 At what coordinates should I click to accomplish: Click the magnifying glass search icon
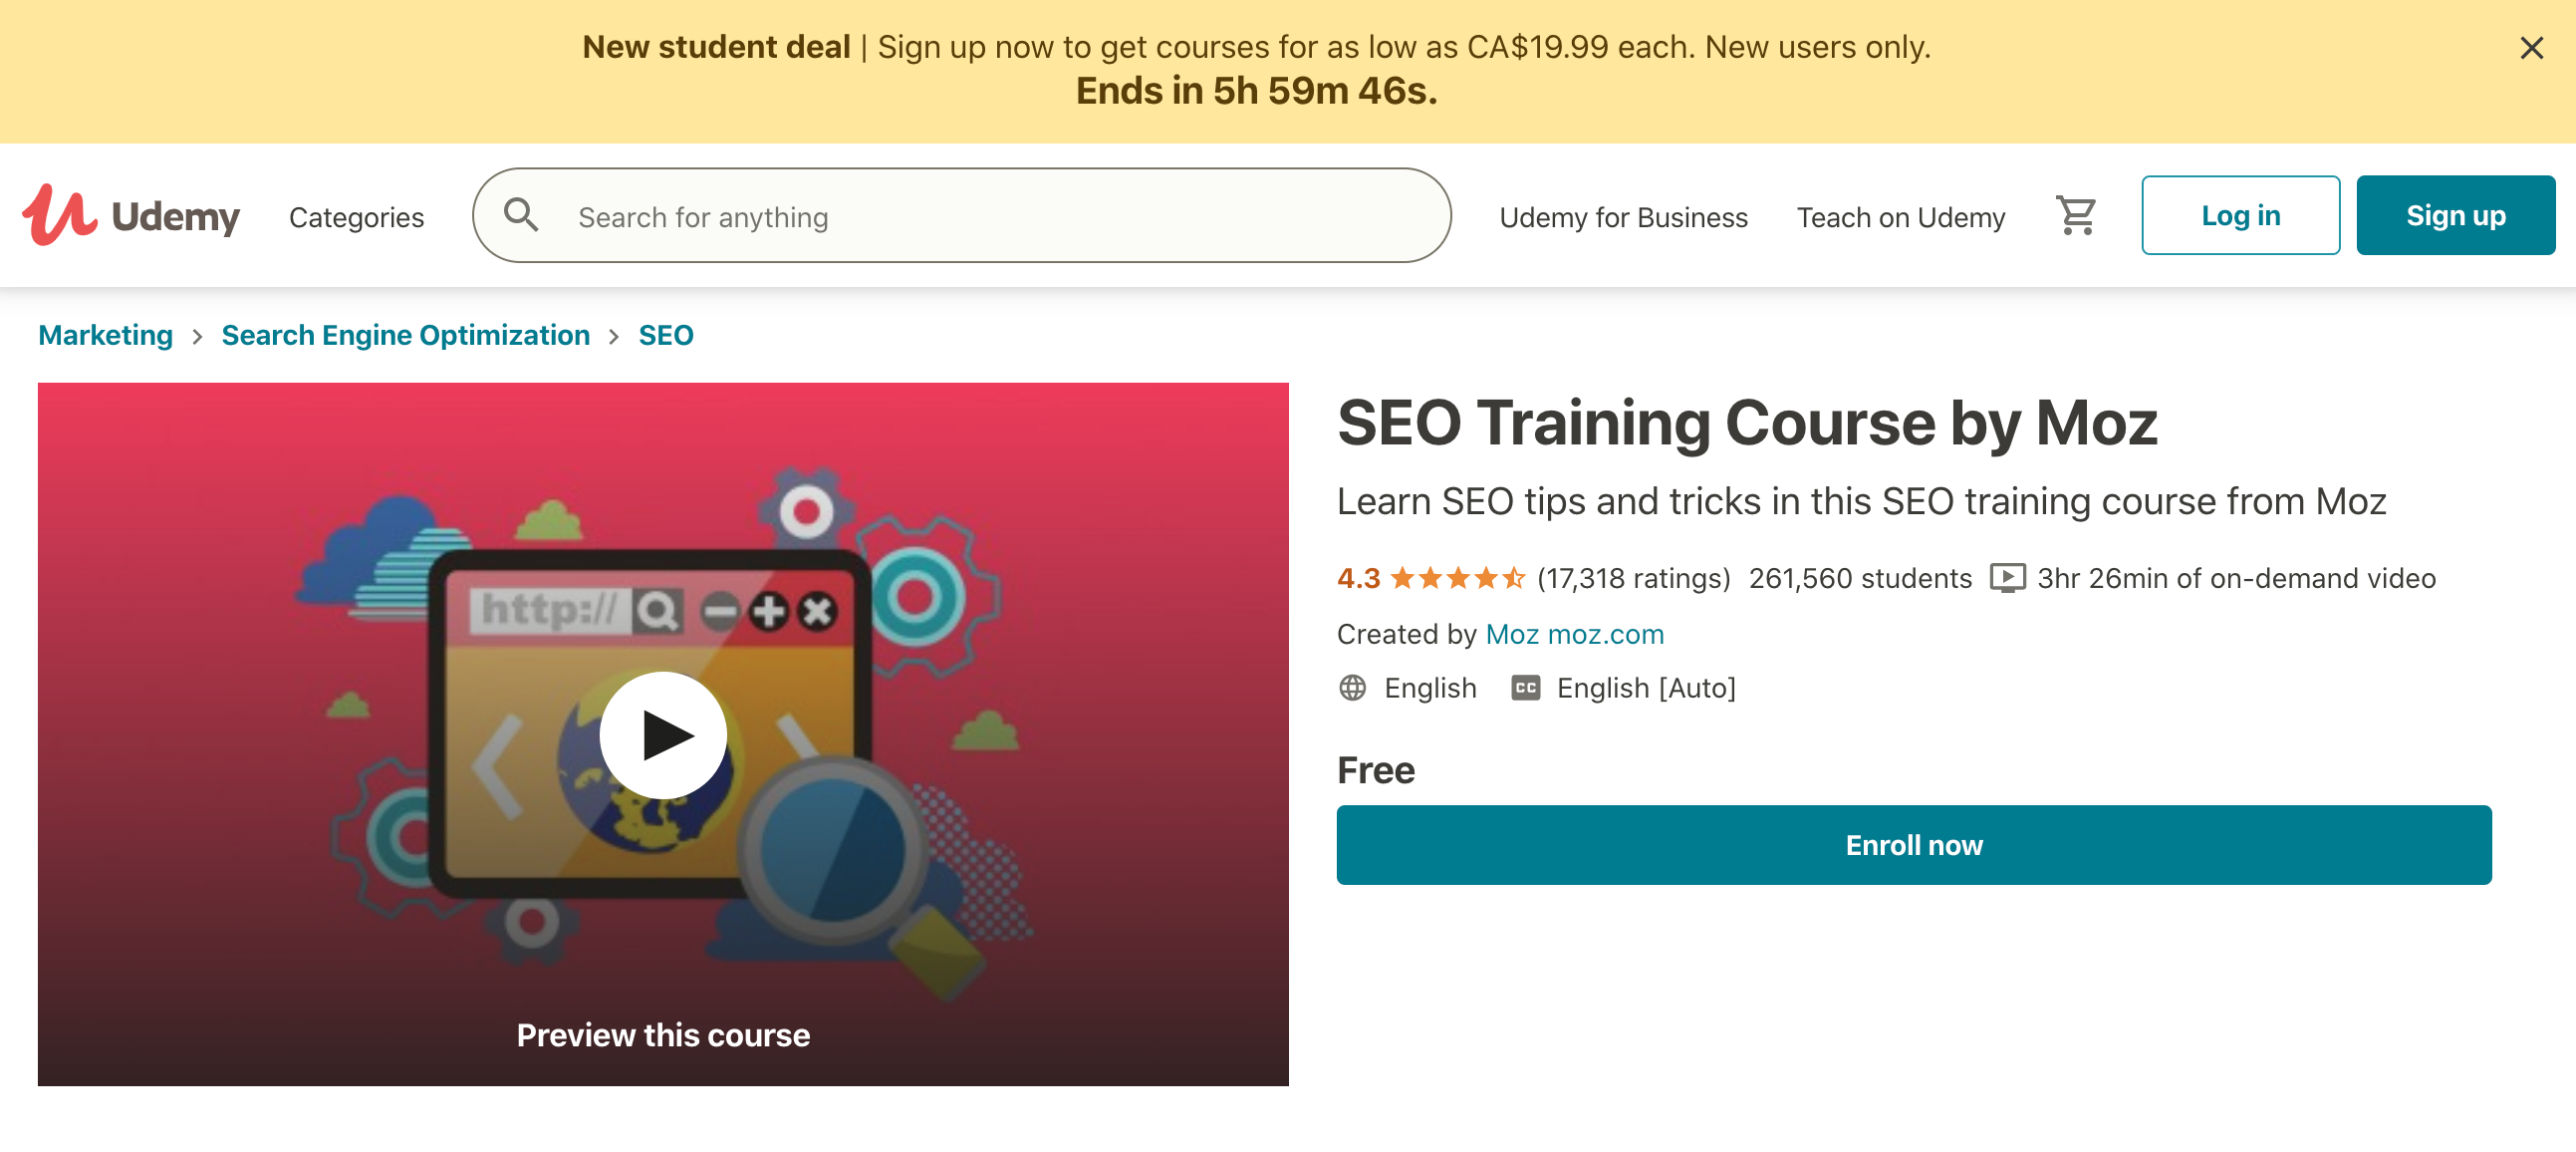tap(521, 215)
